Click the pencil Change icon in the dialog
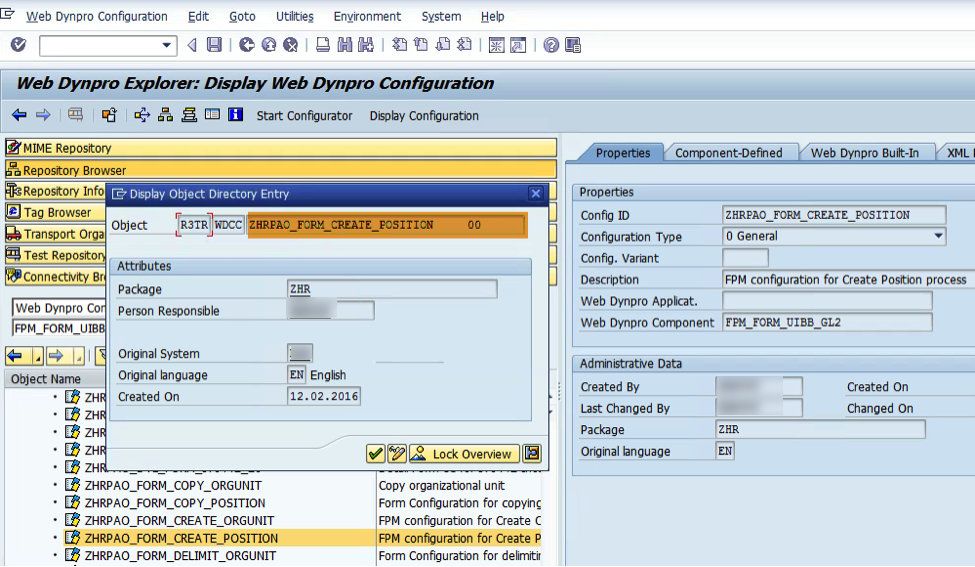Image resolution: width=975 pixels, height=567 pixels. (397, 454)
